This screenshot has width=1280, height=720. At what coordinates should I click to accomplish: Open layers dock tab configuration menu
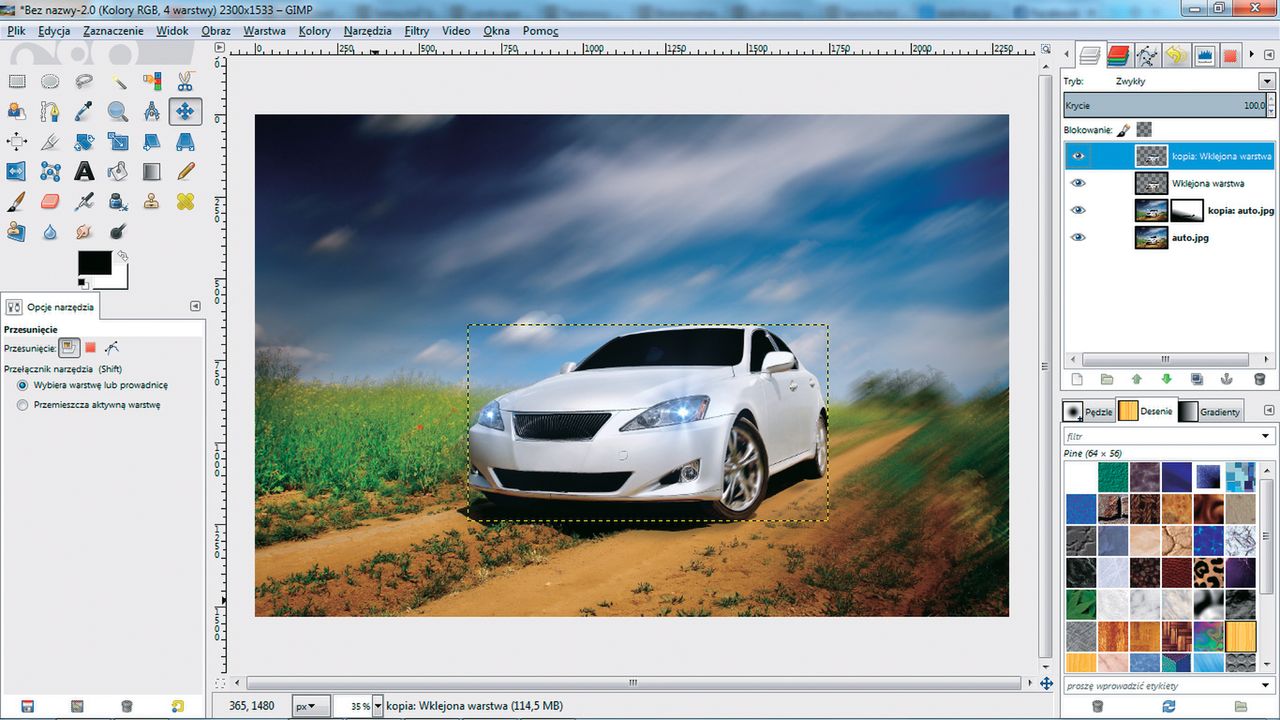1269,55
